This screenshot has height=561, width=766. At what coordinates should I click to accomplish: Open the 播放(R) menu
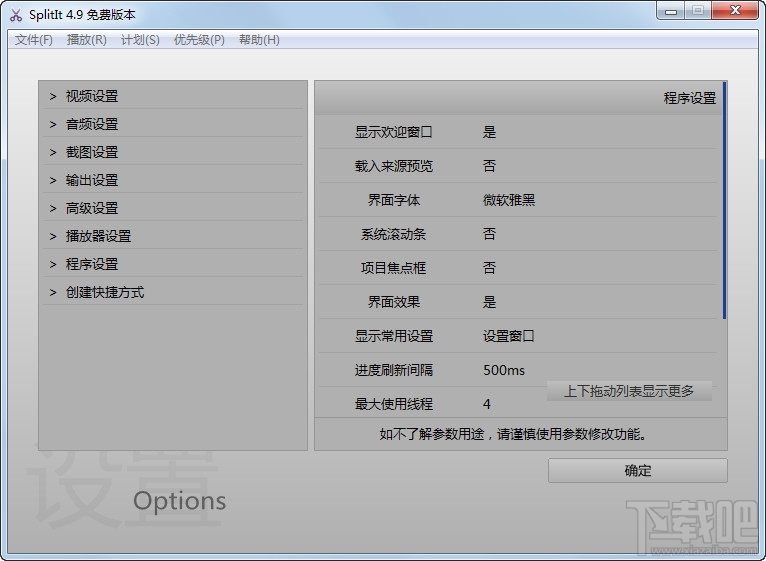[86, 40]
